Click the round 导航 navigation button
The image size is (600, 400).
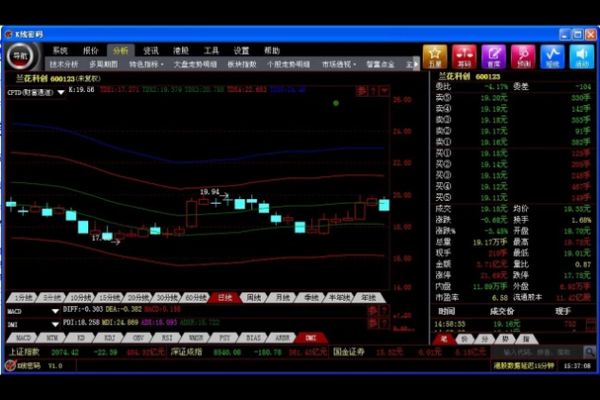click(22, 56)
